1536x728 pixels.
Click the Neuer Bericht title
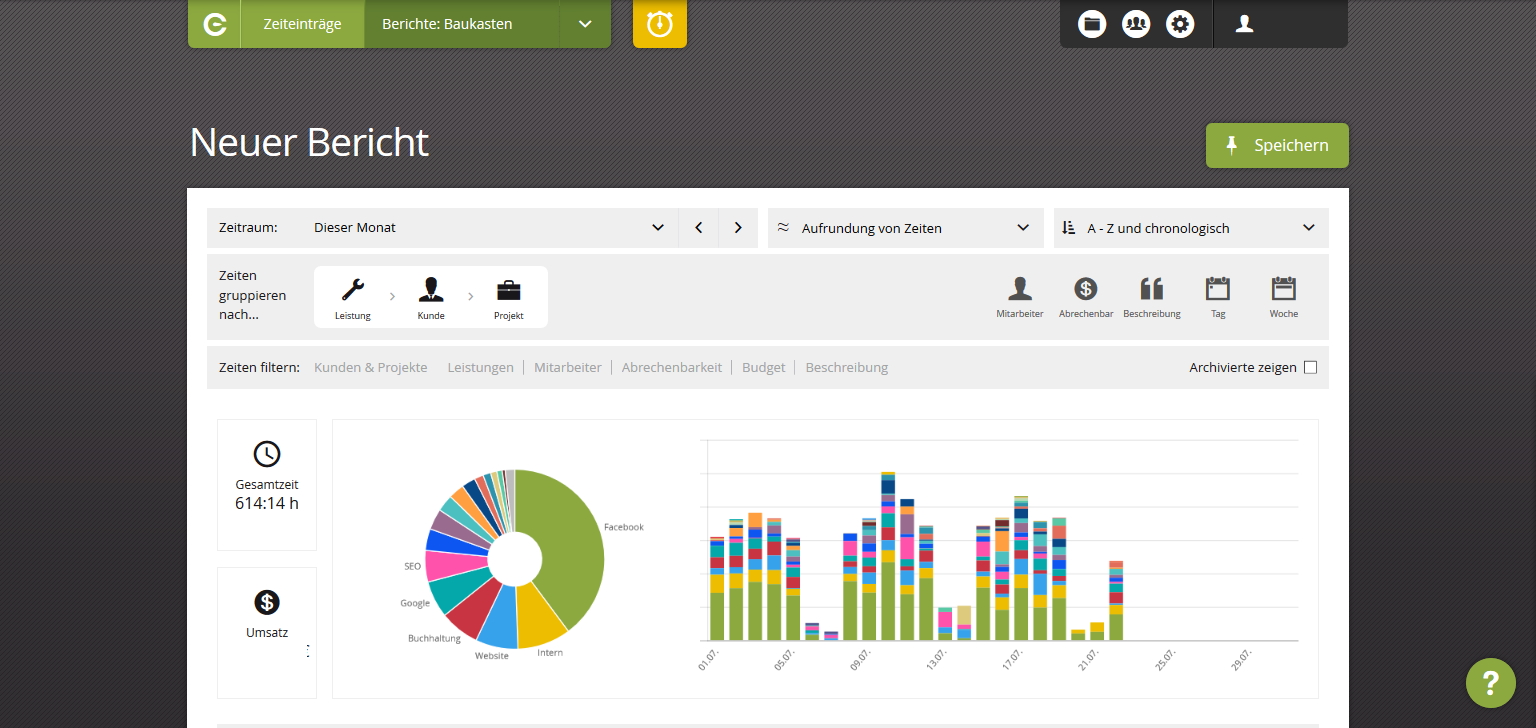coord(309,143)
